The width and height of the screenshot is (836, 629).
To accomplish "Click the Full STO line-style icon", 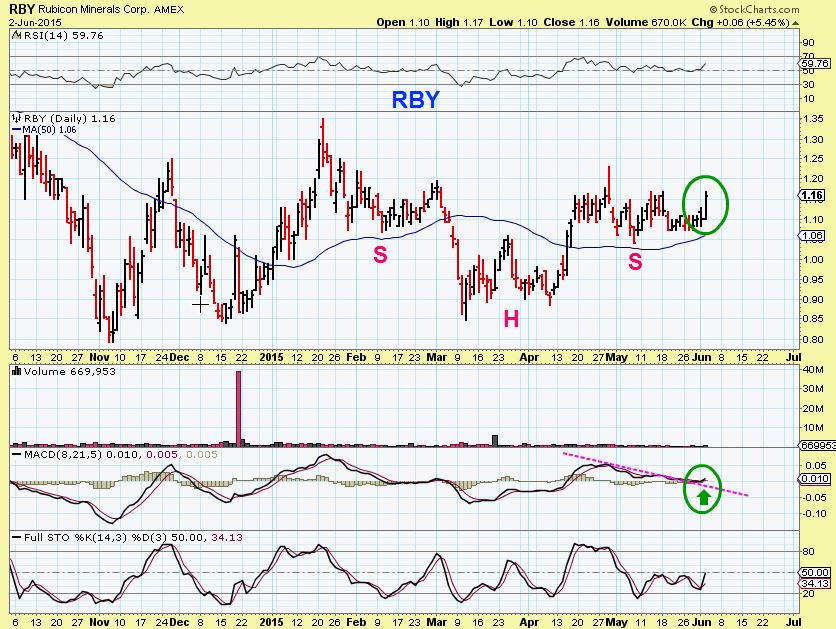I will pyautogui.click(x=16, y=536).
